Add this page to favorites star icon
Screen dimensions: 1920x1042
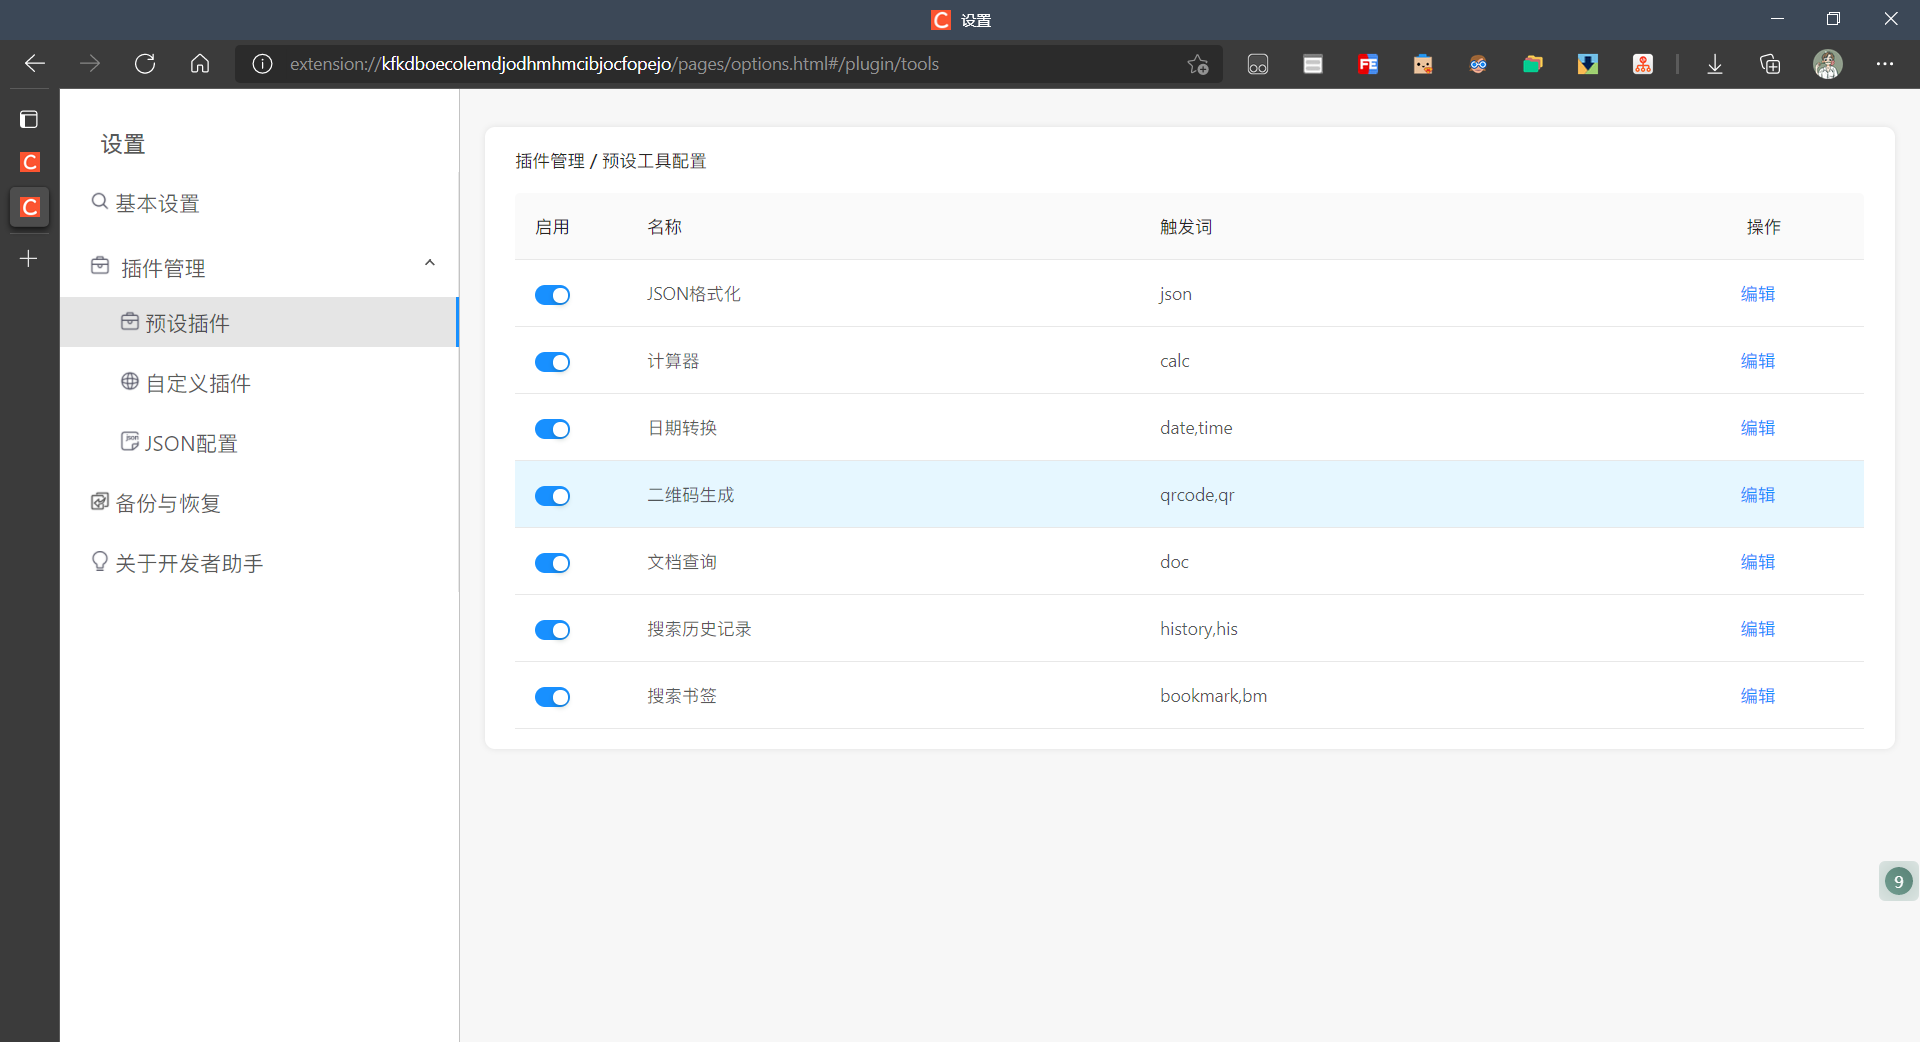(1198, 64)
